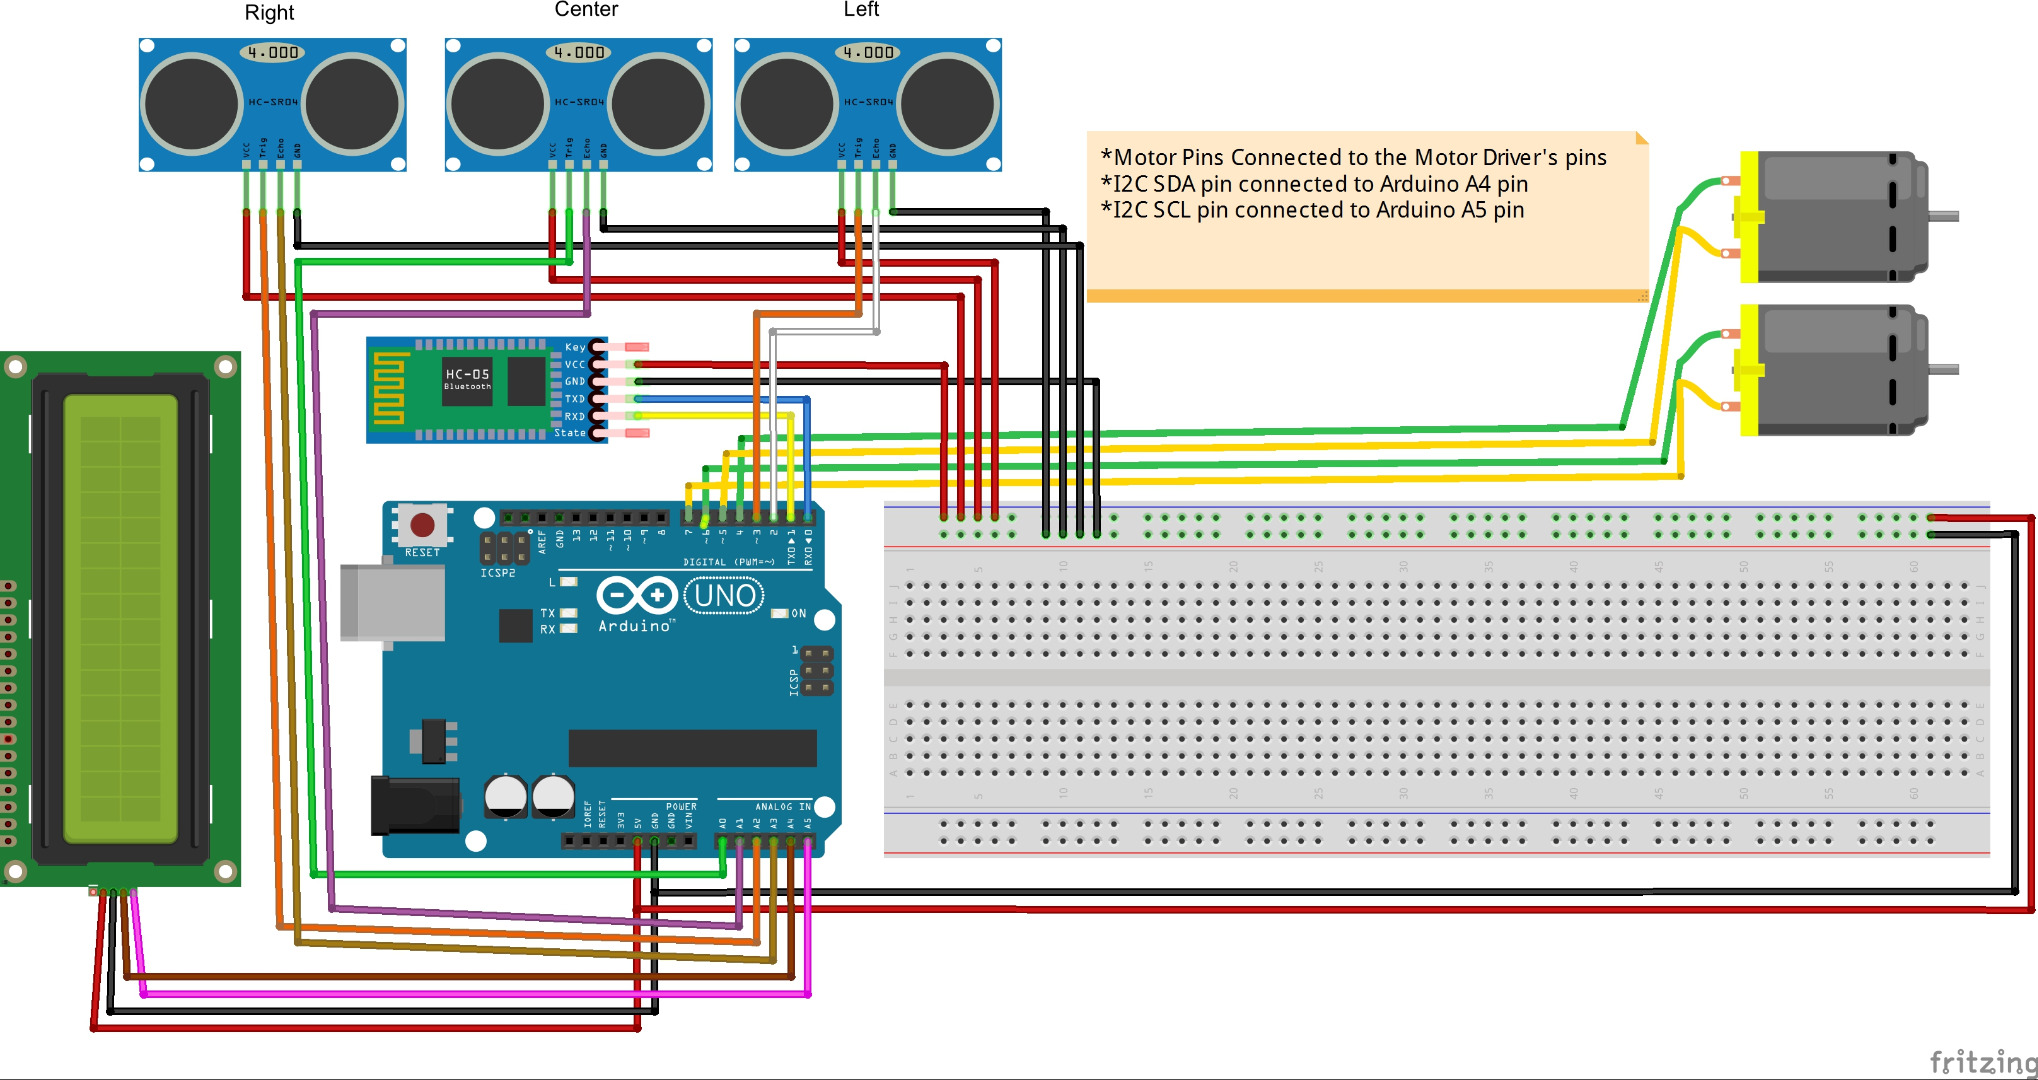Click the "POWER" label on Arduino

click(681, 806)
